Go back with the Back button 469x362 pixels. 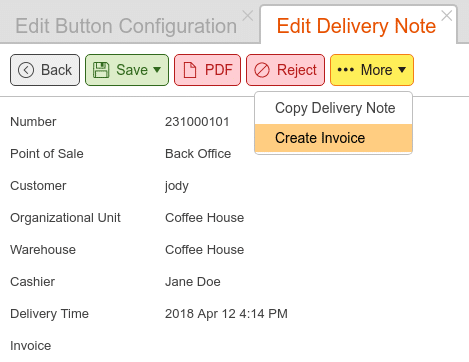click(45, 70)
